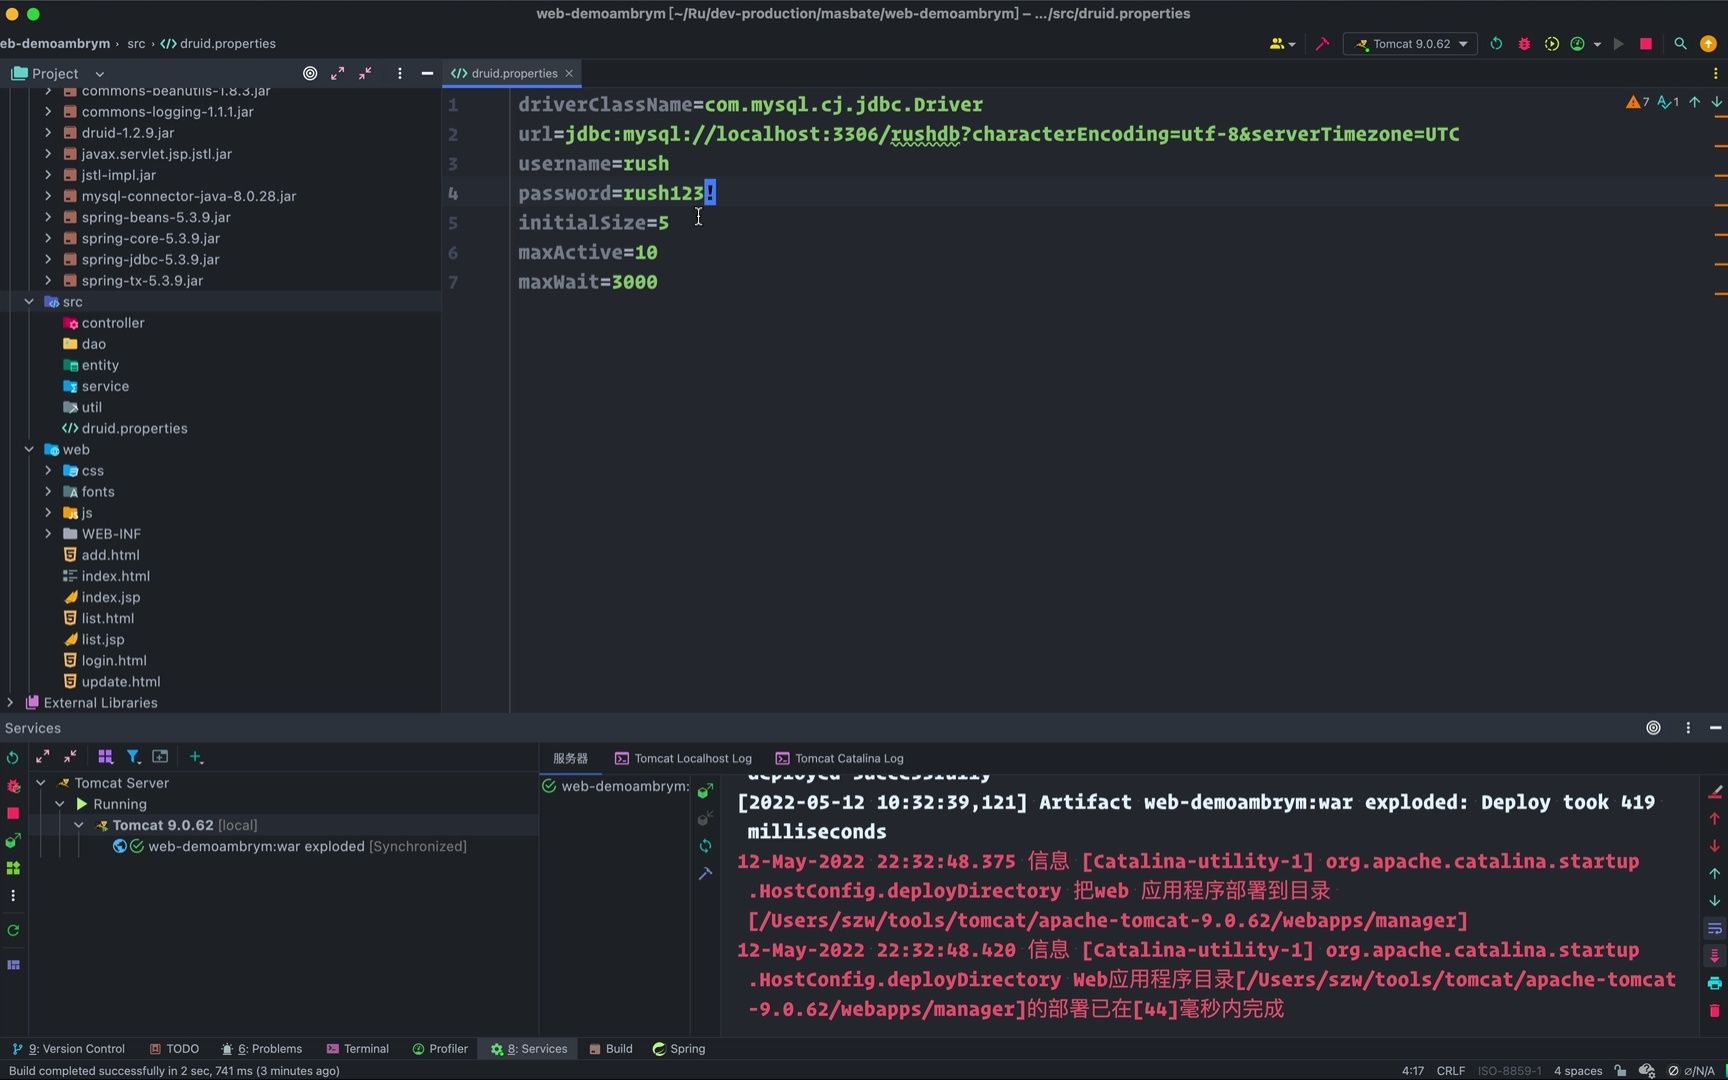
Task: Print the console log with the printer icon
Action: pos(1714,983)
